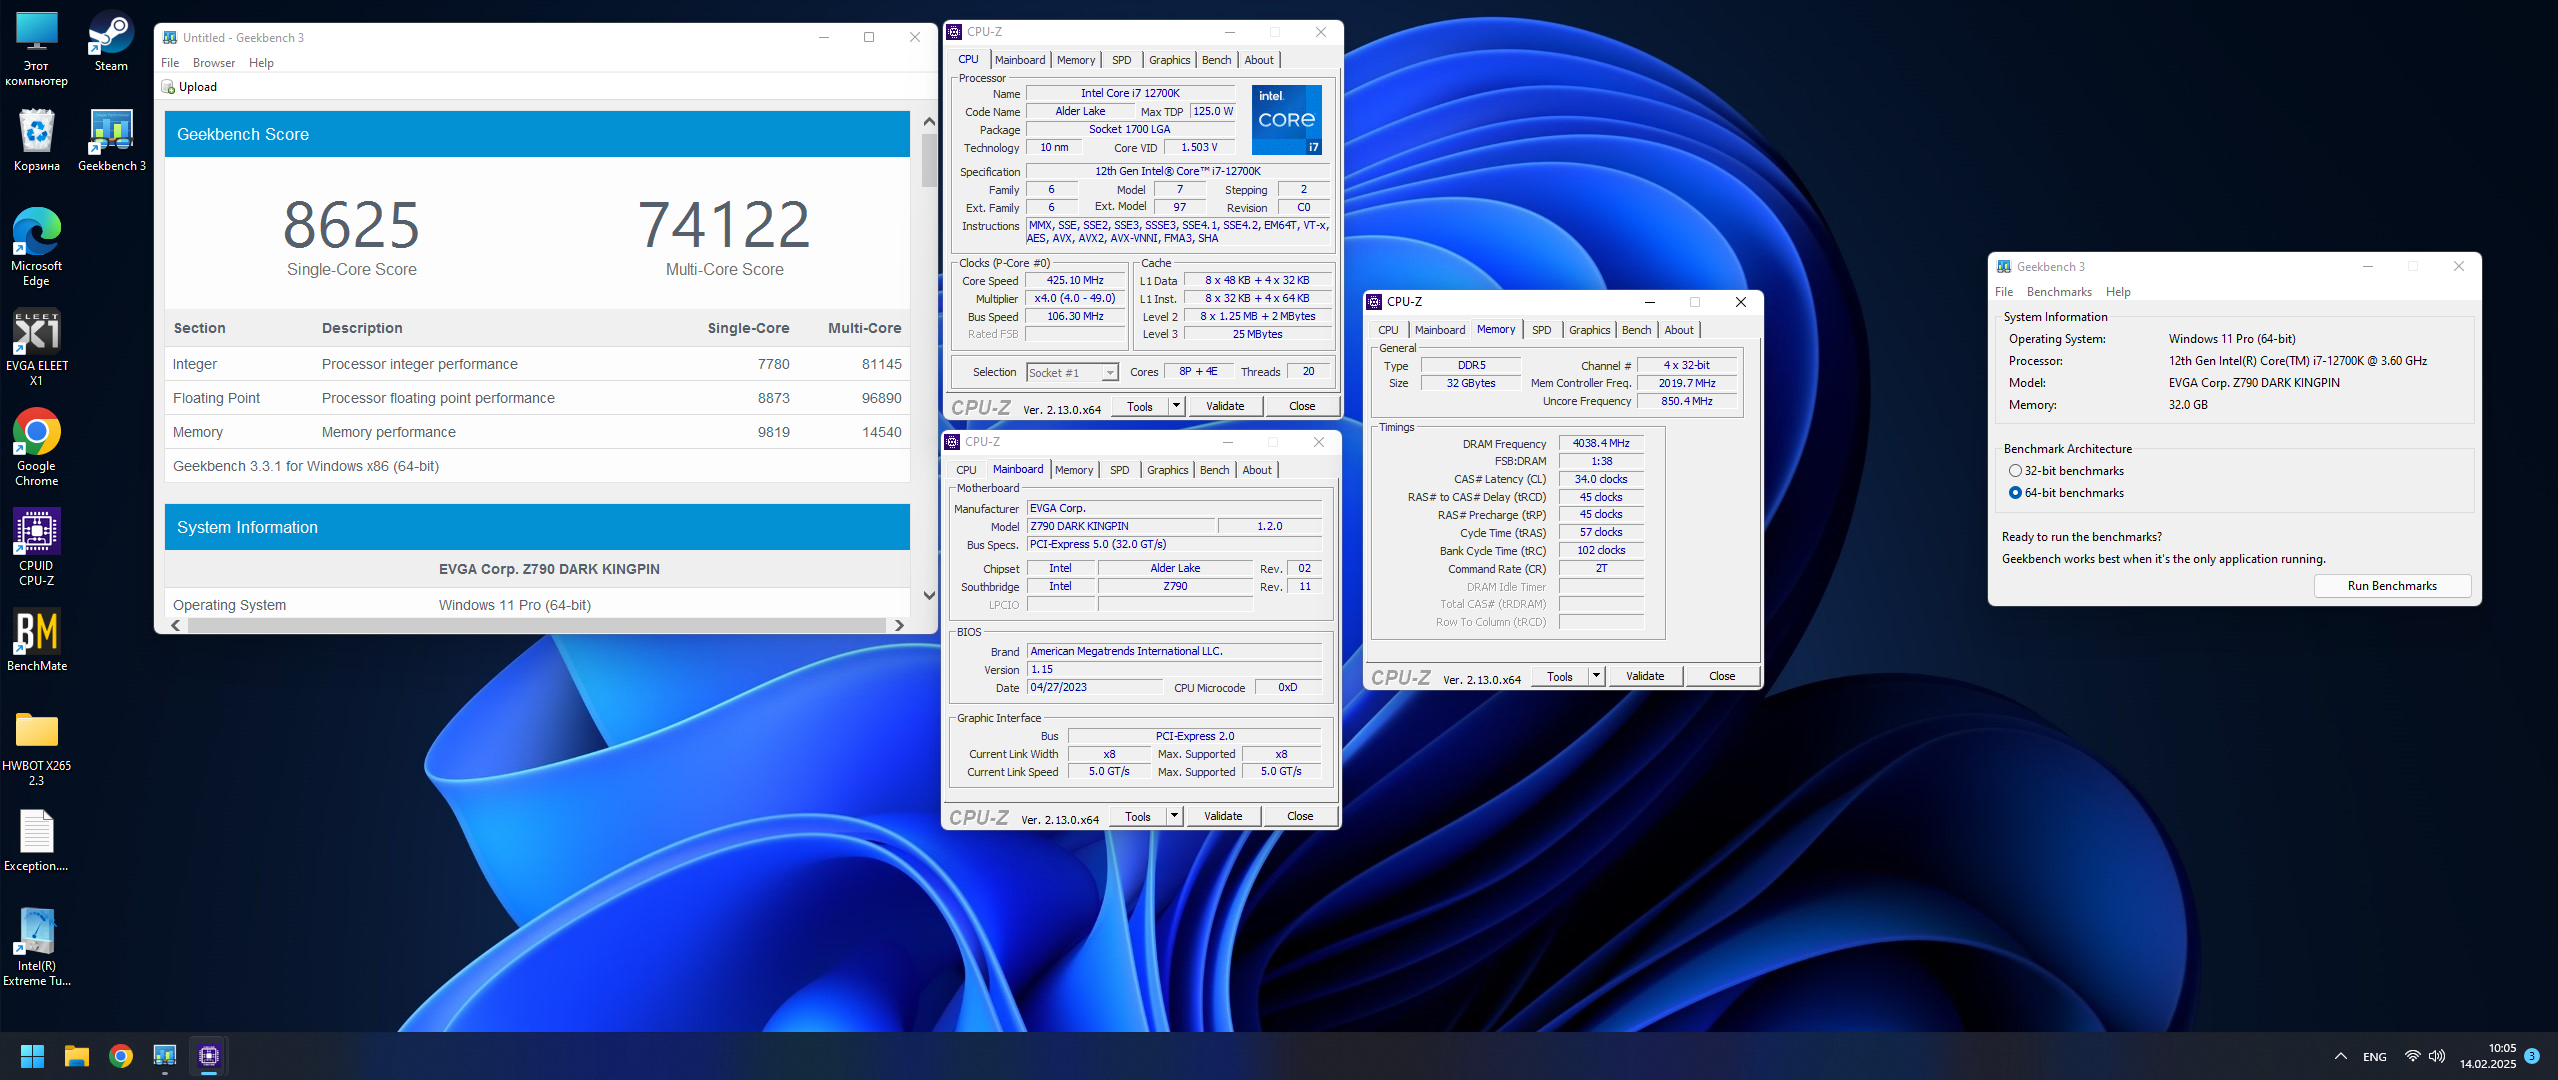Open BenchMate desktop shortcut

click(37, 640)
